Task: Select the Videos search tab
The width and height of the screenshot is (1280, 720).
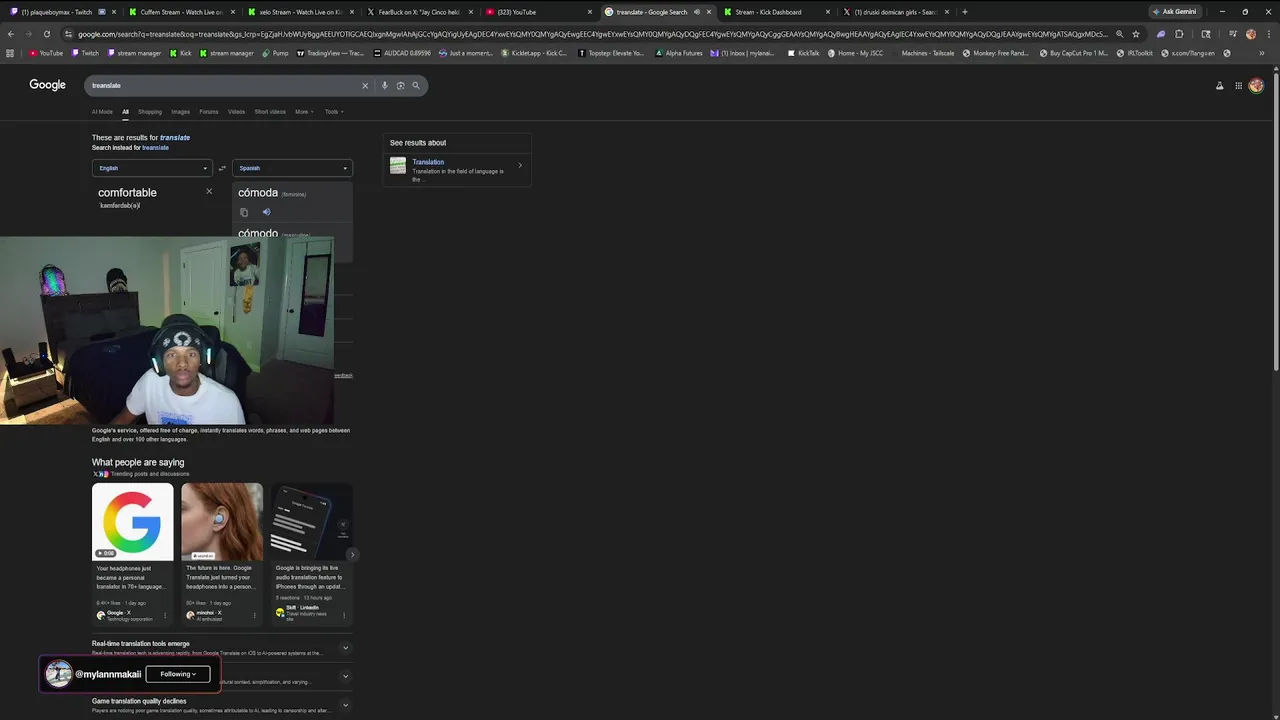Action: 236,112
